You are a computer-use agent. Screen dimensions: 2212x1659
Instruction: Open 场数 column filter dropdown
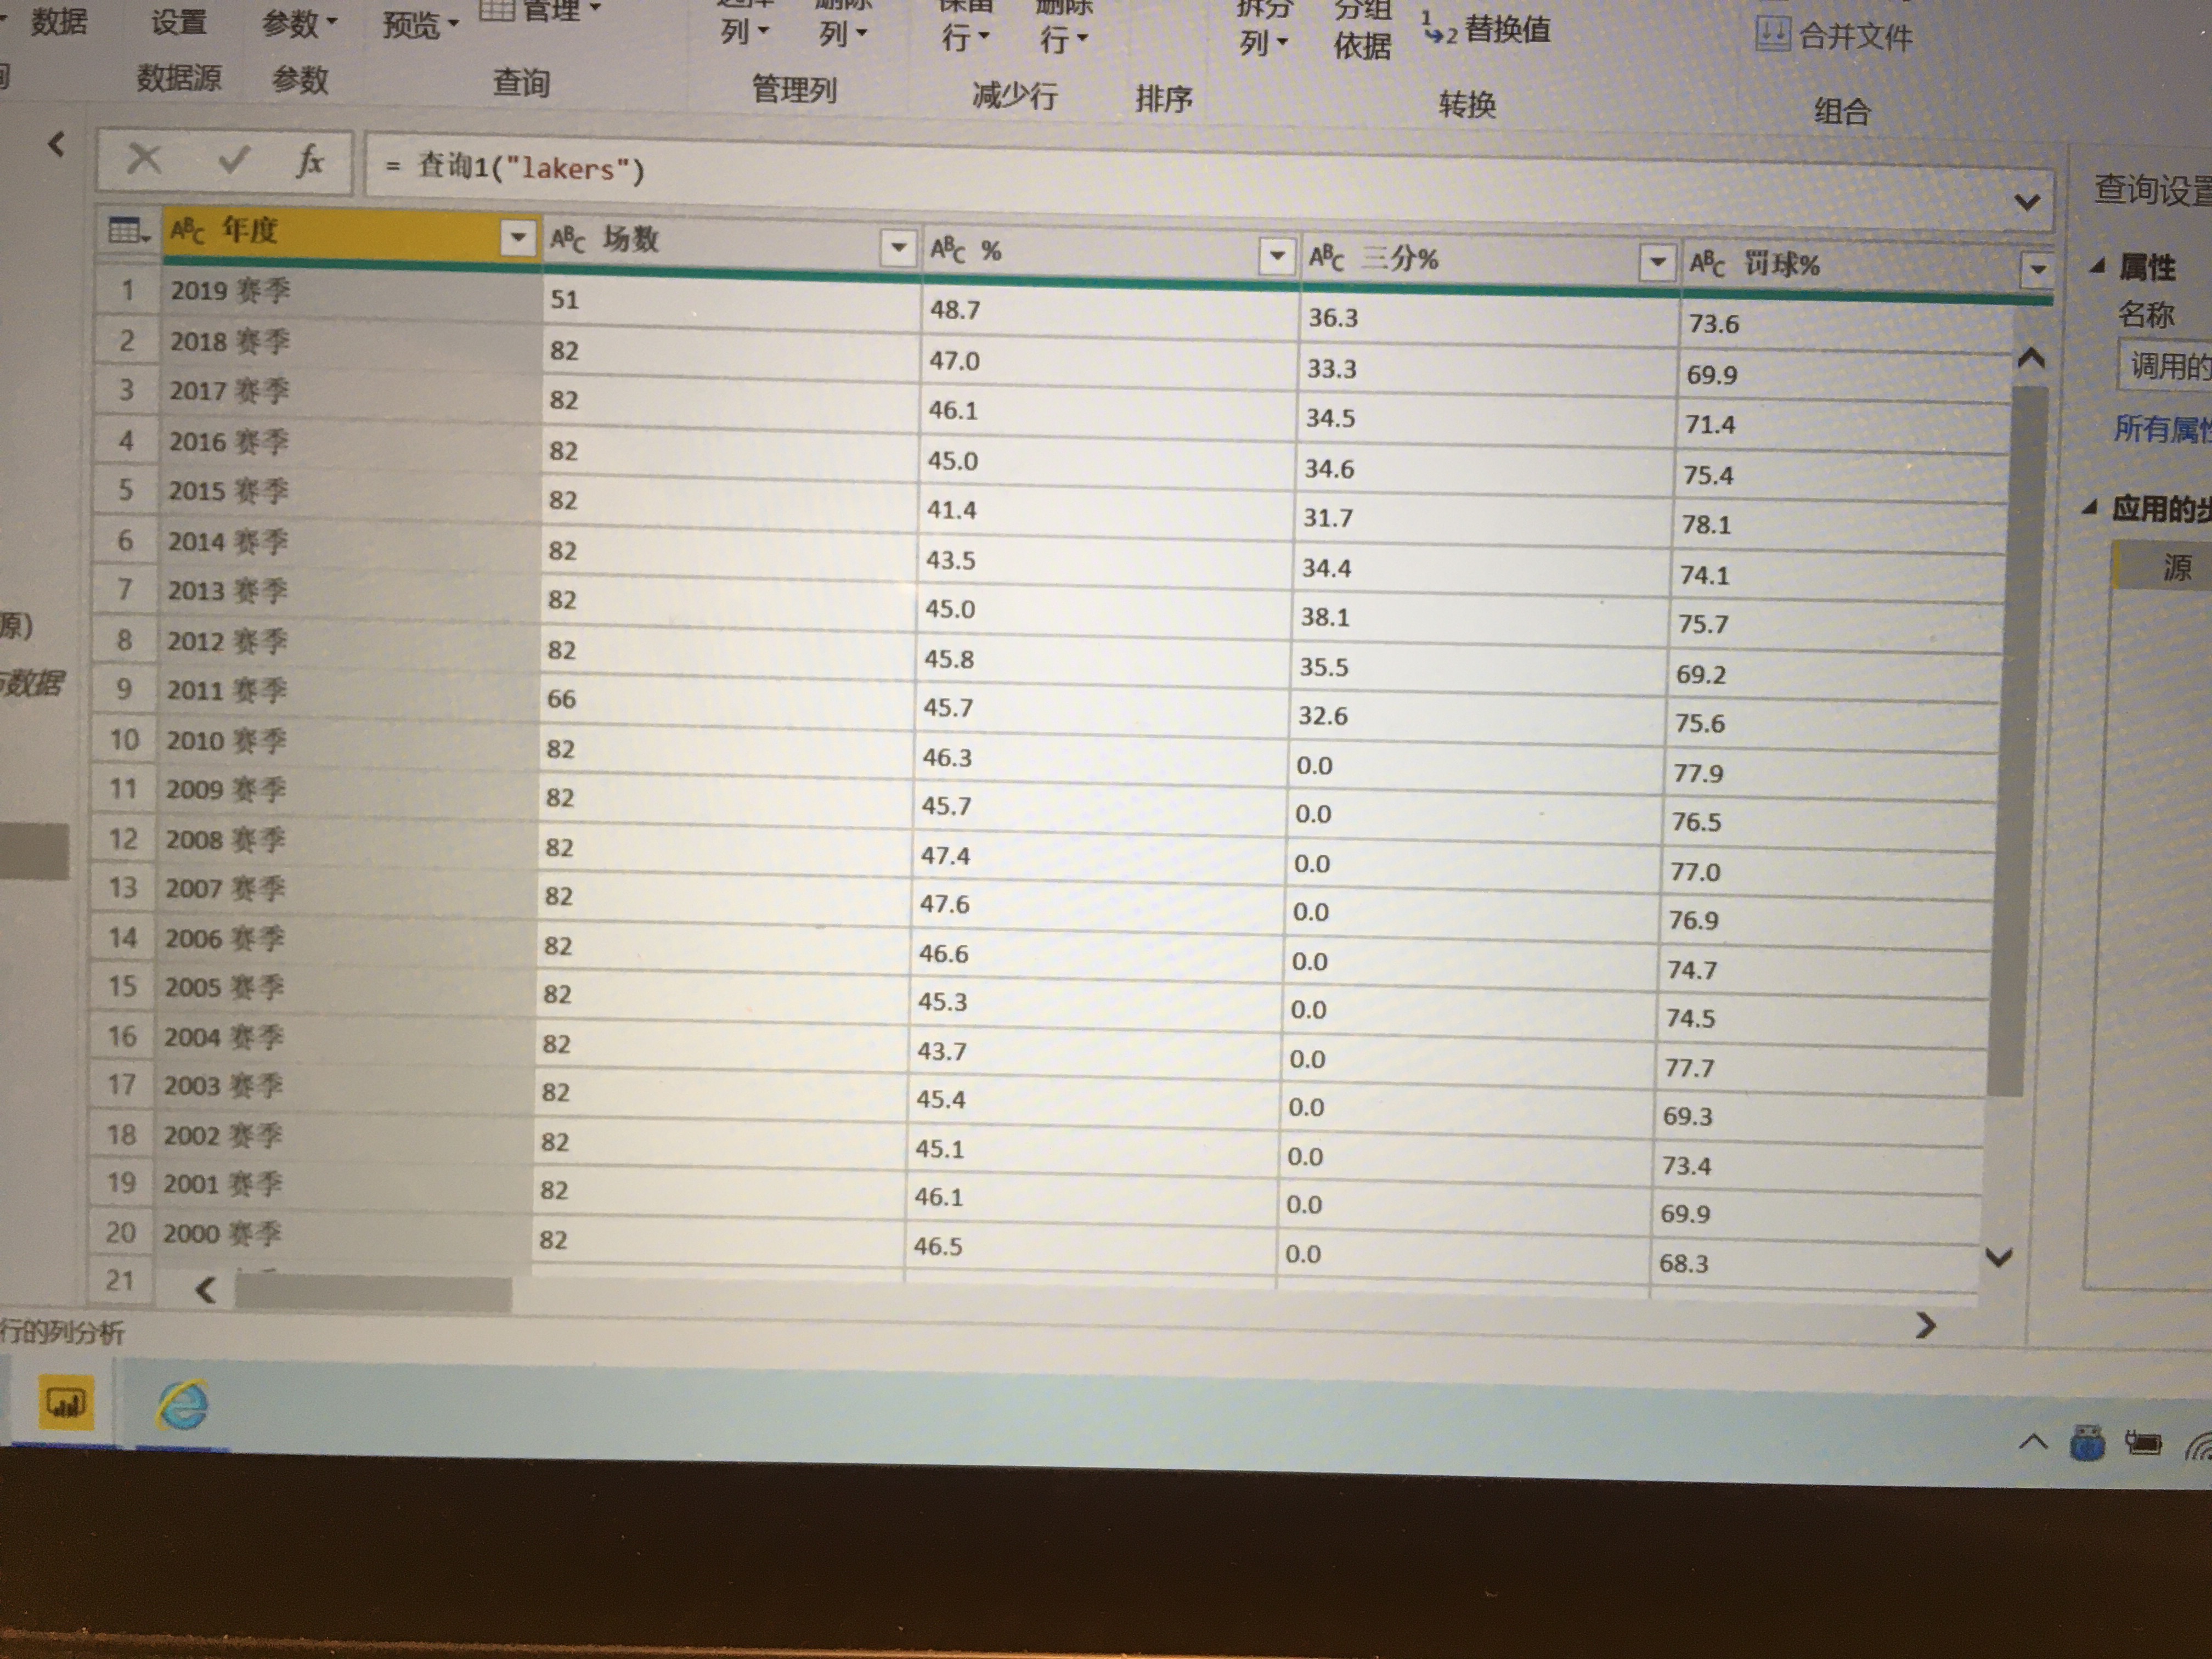pyautogui.click(x=897, y=247)
